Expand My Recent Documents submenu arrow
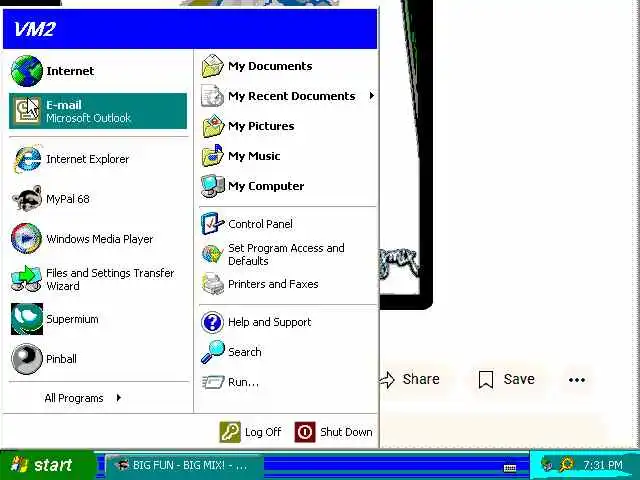This screenshot has height=480, width=640. click(371, 96)
